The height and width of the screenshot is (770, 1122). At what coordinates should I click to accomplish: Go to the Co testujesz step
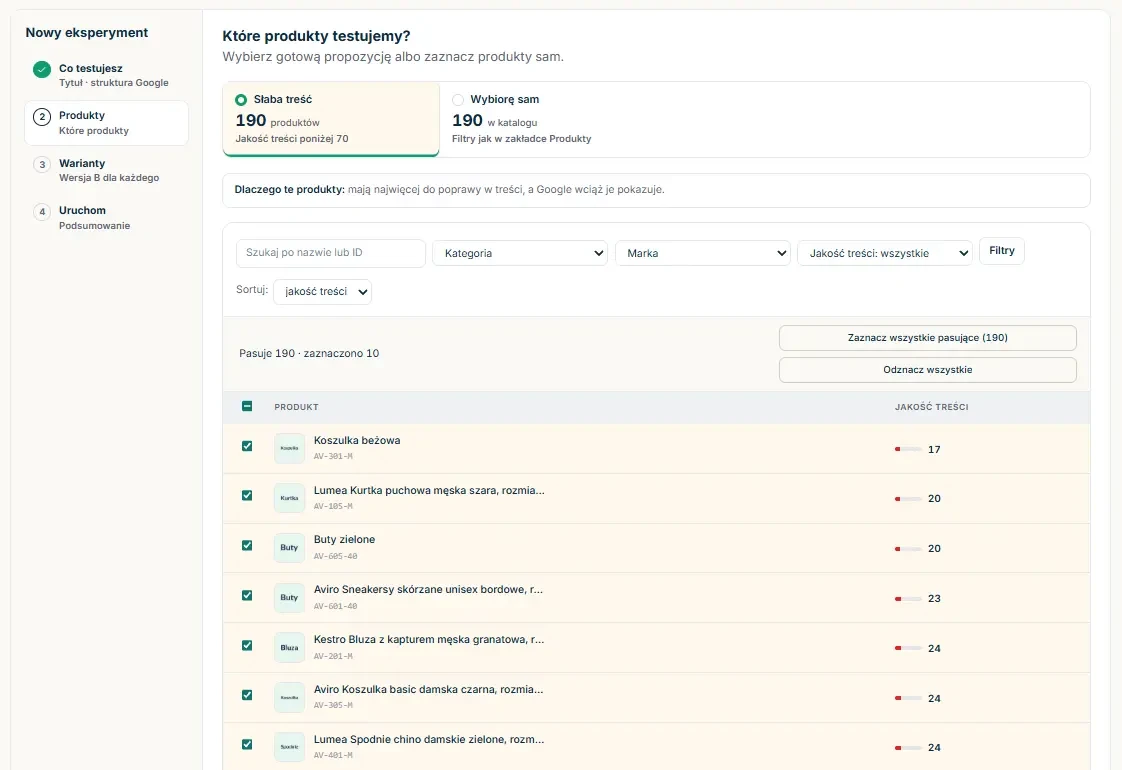click(107, 75)
